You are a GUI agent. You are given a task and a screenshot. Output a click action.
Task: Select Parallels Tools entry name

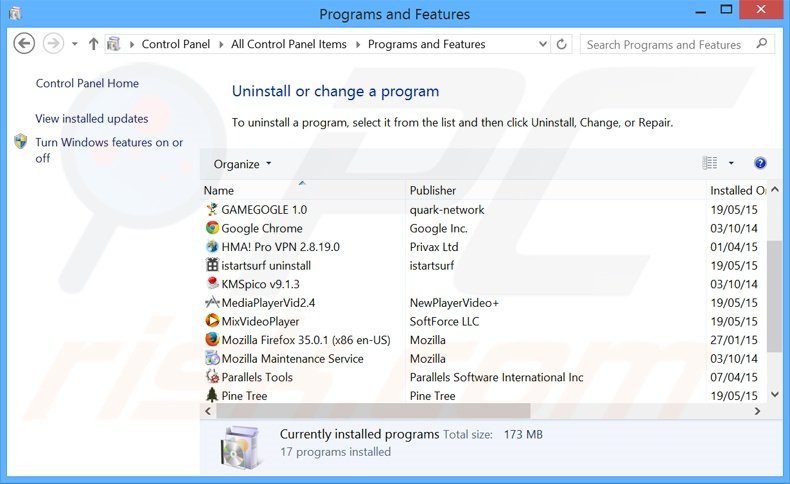(257, 377)
